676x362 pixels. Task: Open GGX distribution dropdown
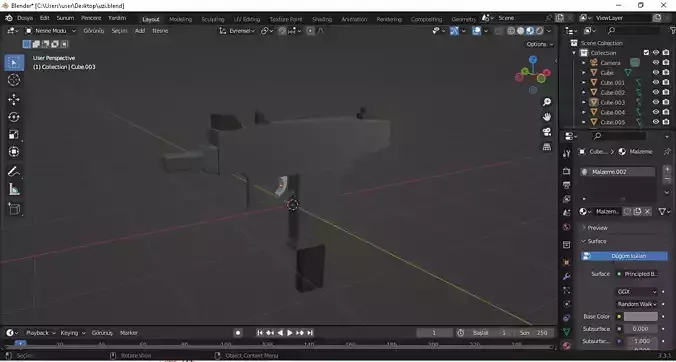637,292
